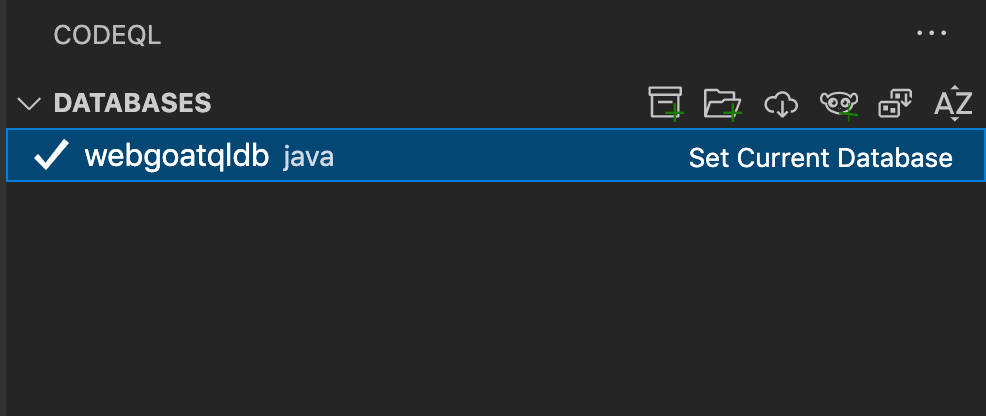Add database from folder icon
The height and width of the screenshot is (416, 986).
(x=721, y=103)
